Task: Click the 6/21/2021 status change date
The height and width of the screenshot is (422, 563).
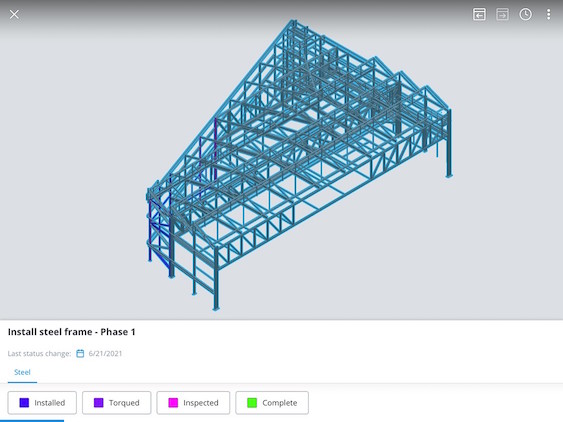Action: point(105,353)
